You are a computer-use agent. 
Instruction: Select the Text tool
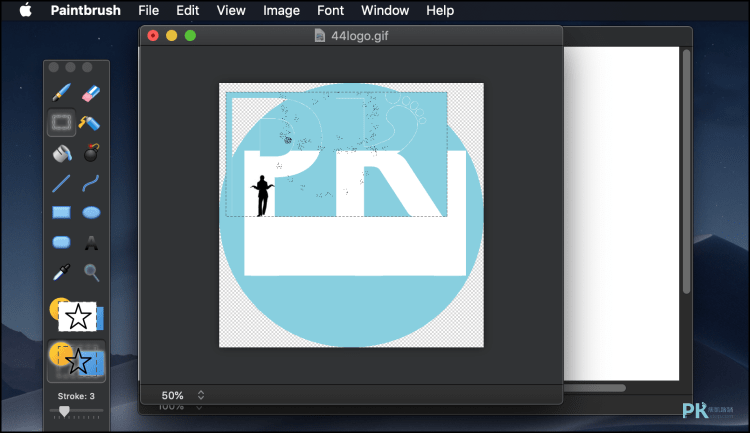(x=91, y=243)
